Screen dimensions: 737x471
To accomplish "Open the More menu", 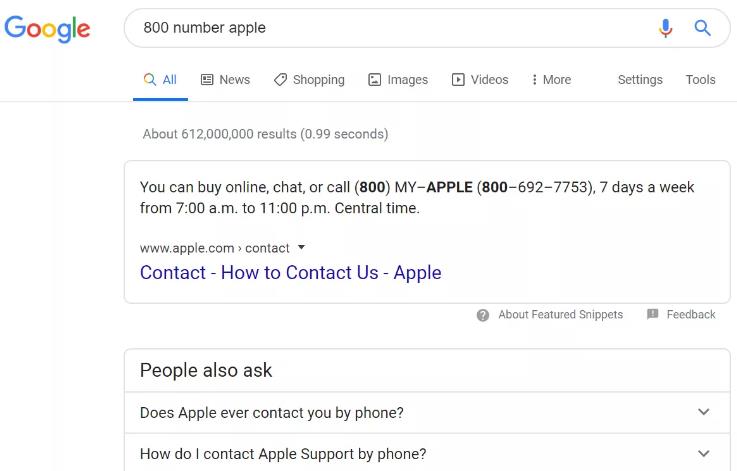I will tap(551, 79).
